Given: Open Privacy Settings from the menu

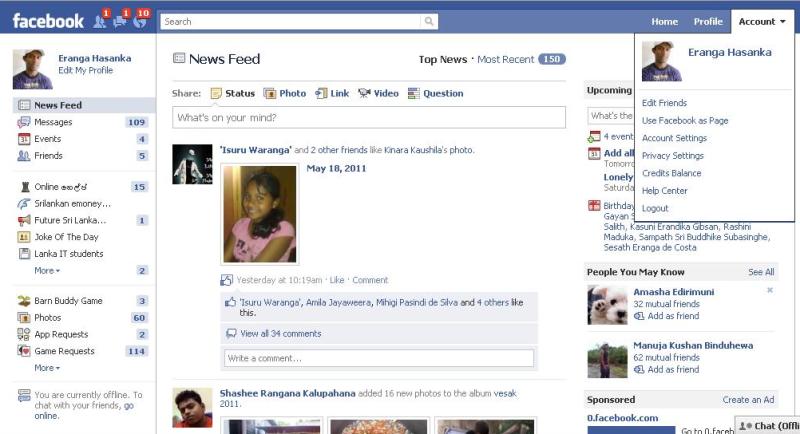Looking at the screenshot, I should point(672,156).
